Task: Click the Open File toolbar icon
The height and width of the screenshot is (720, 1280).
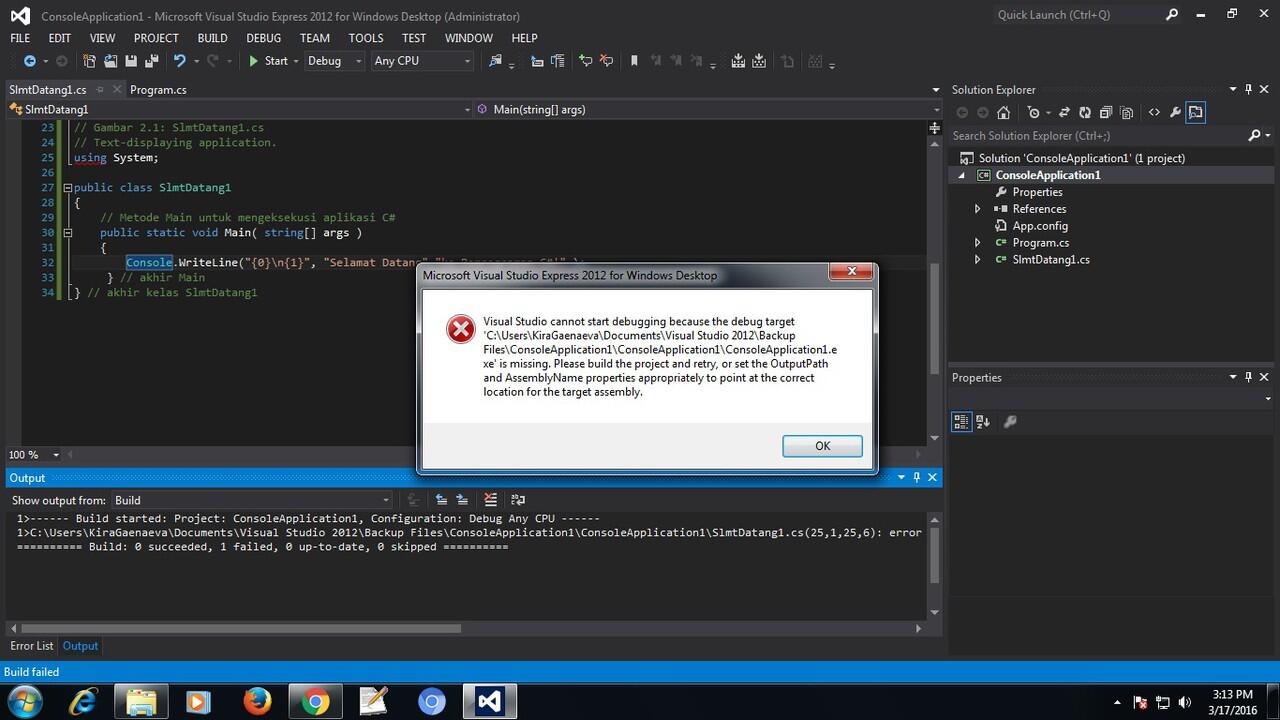Action: coord(110,61)
